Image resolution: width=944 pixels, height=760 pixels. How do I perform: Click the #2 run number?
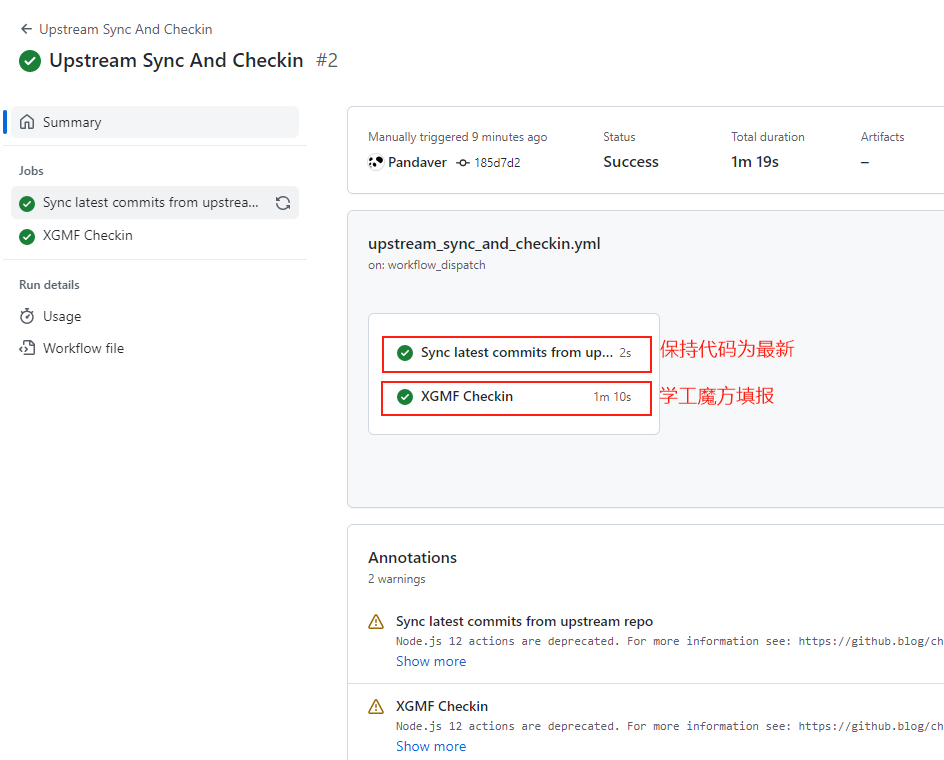click(327, 60)
